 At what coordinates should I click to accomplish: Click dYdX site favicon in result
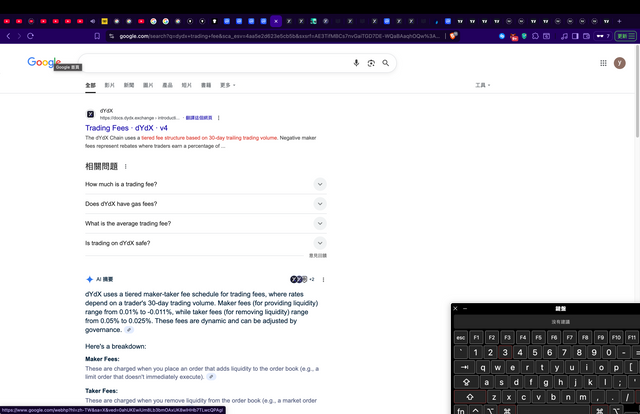[91, 114]
